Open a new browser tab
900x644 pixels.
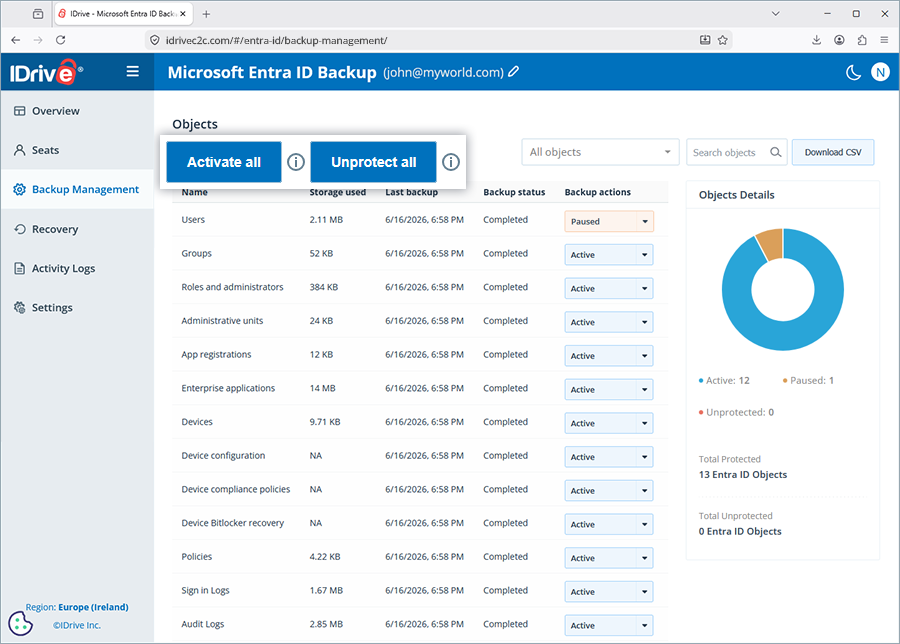pyautogui.click(x=206, y=14)
